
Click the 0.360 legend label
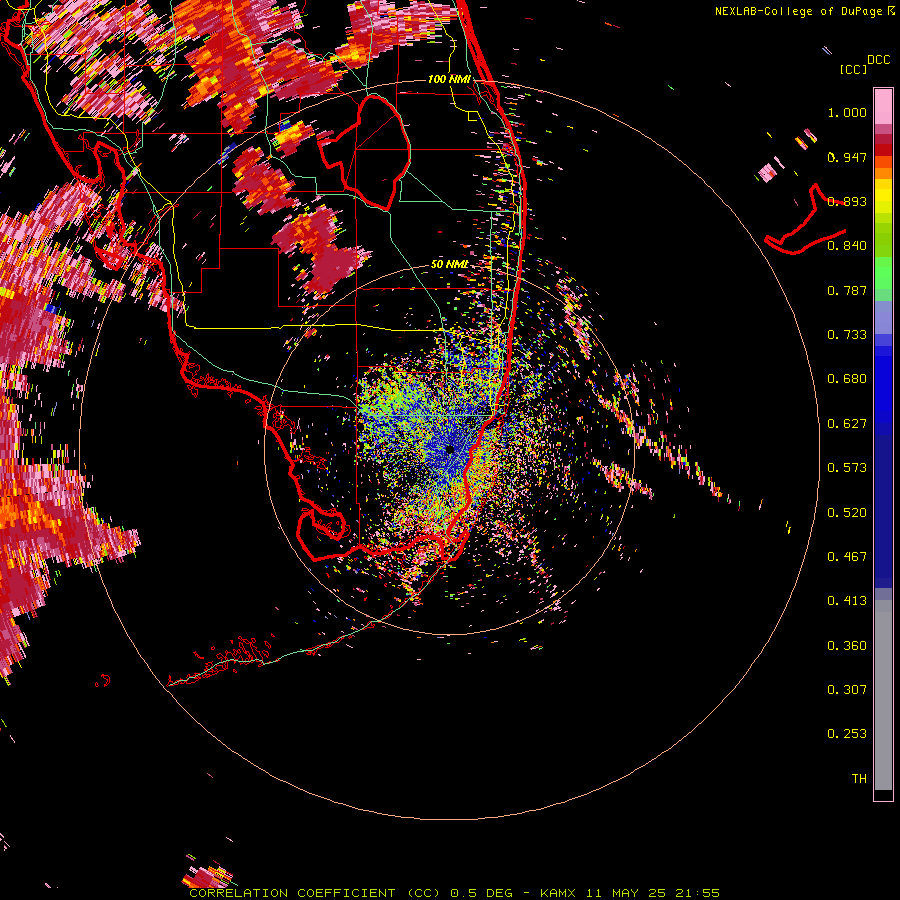tap(847, 646)
